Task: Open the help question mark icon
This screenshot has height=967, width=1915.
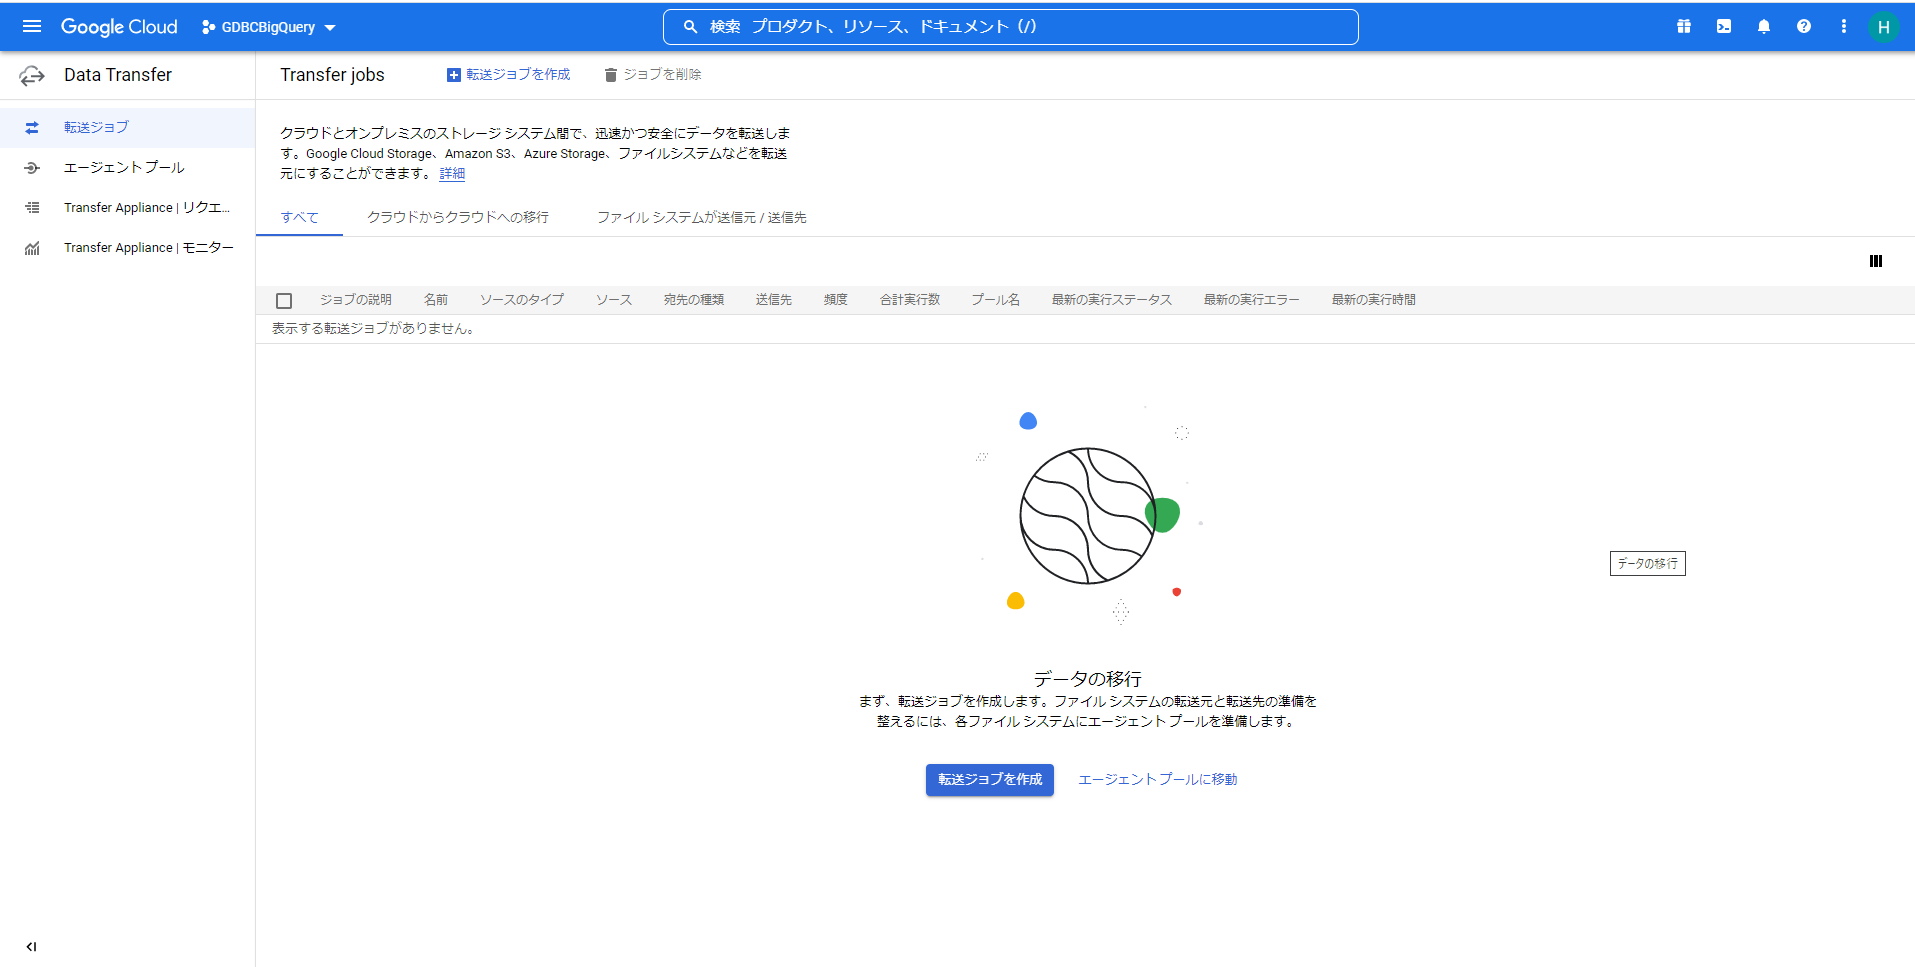Action: [1804, 27]
